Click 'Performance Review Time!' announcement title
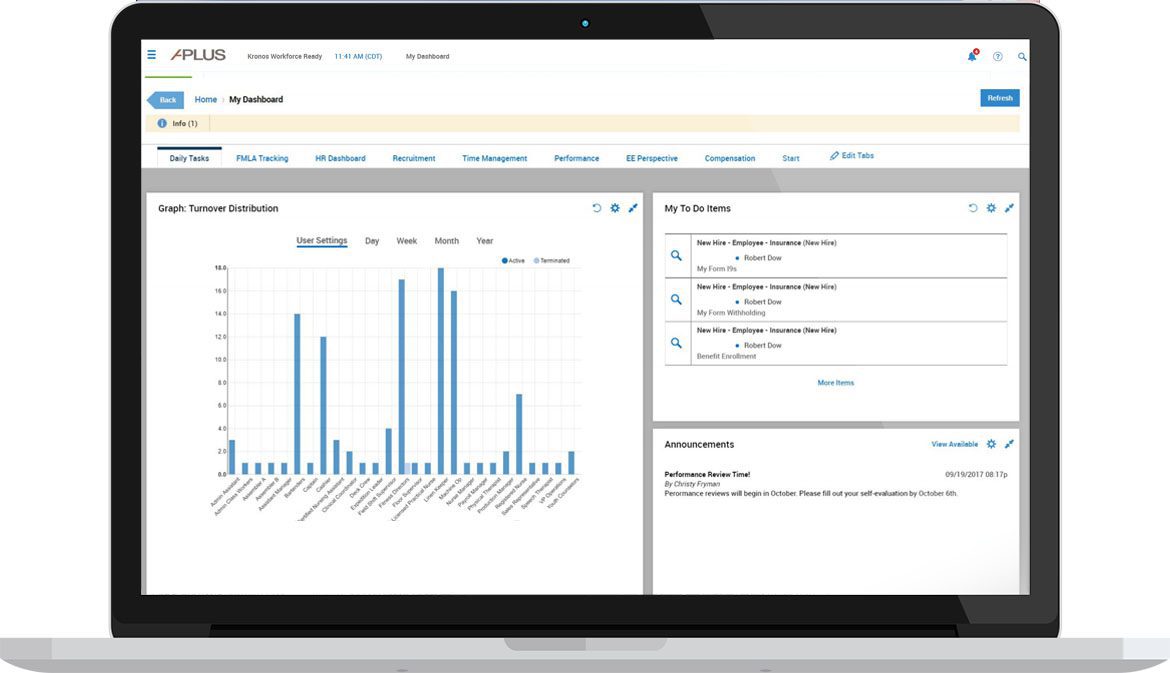The height and width of the screenshot is (673, 1170). tap(707, 474)
